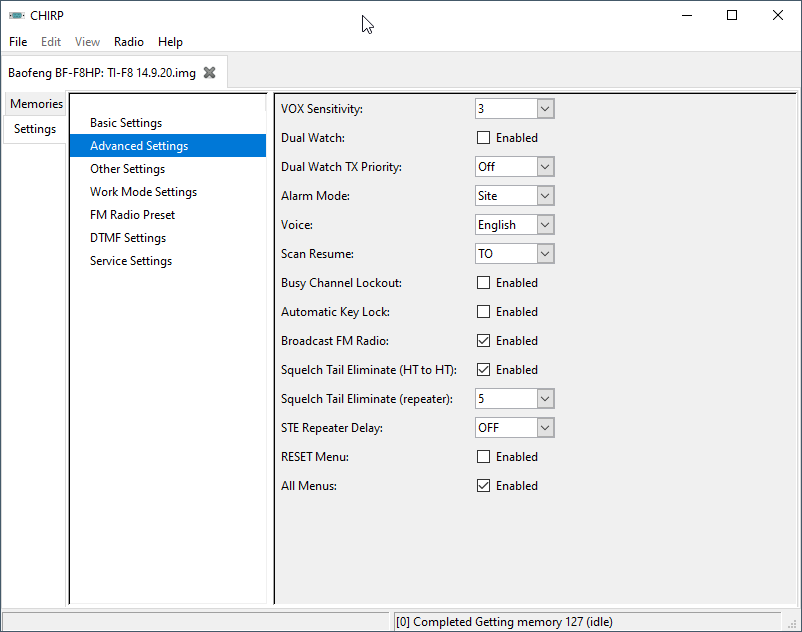802x632 pixels.
Task: Minimize the CHIRP window
Action: (687, 15)
